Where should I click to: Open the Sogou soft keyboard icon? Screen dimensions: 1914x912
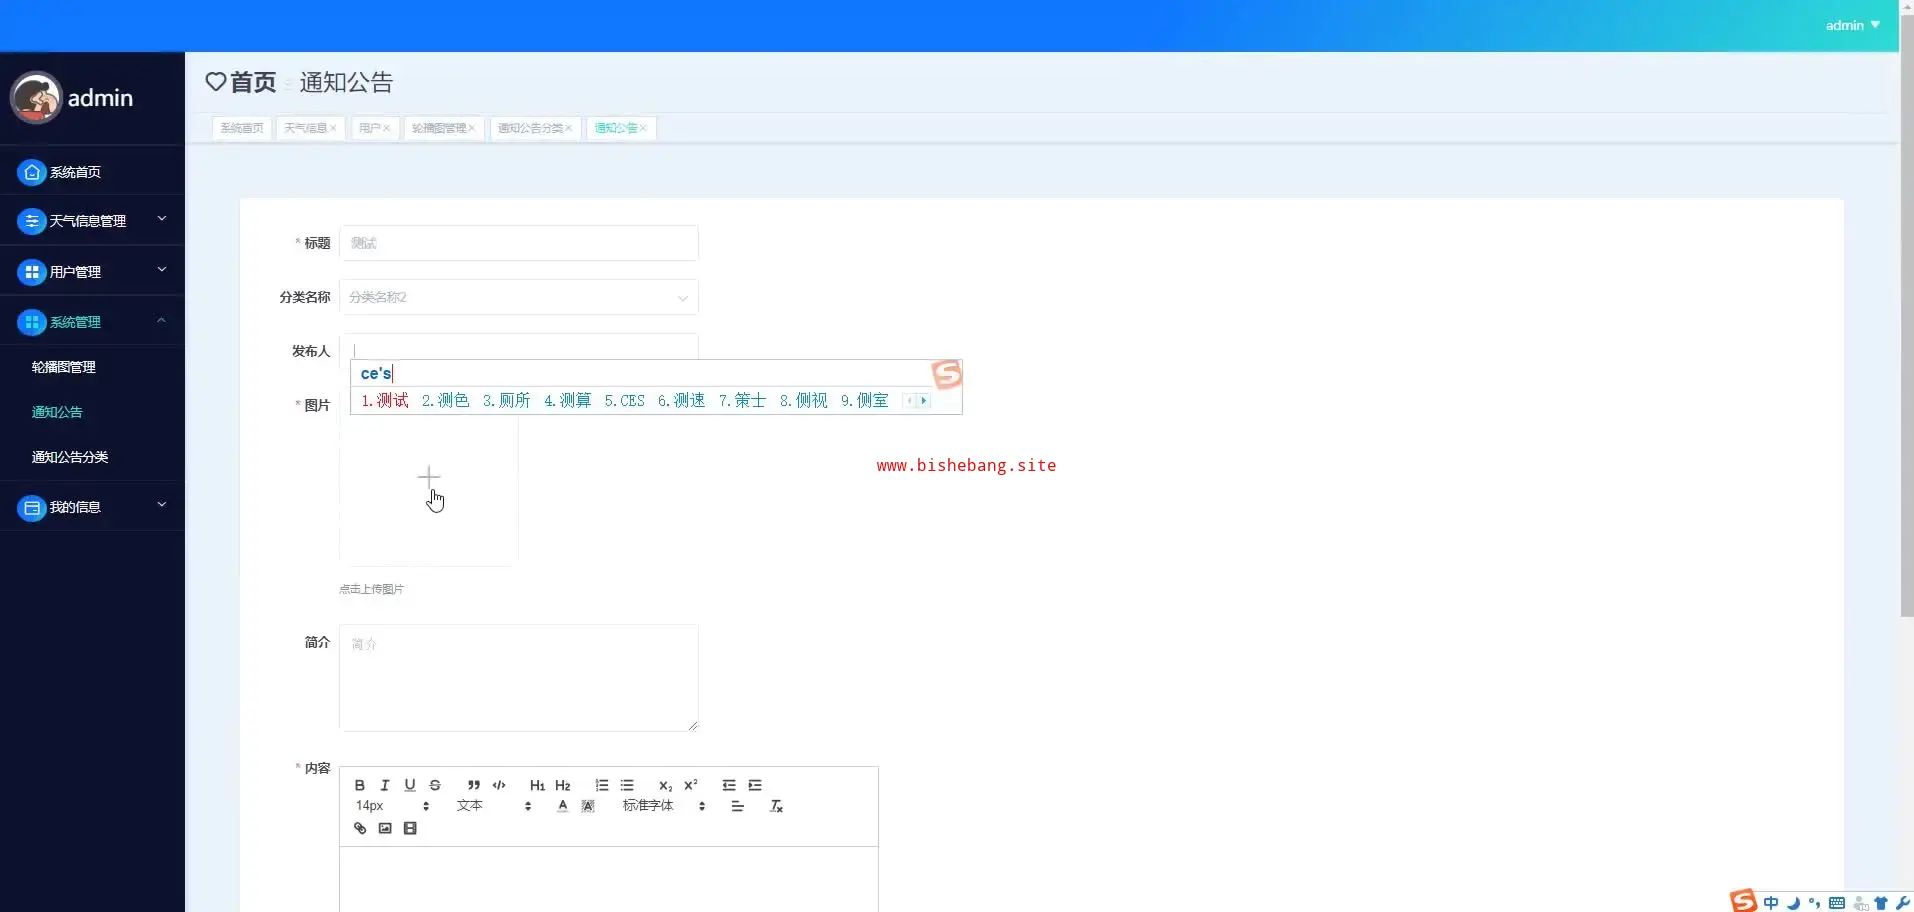click(1837, 903)
